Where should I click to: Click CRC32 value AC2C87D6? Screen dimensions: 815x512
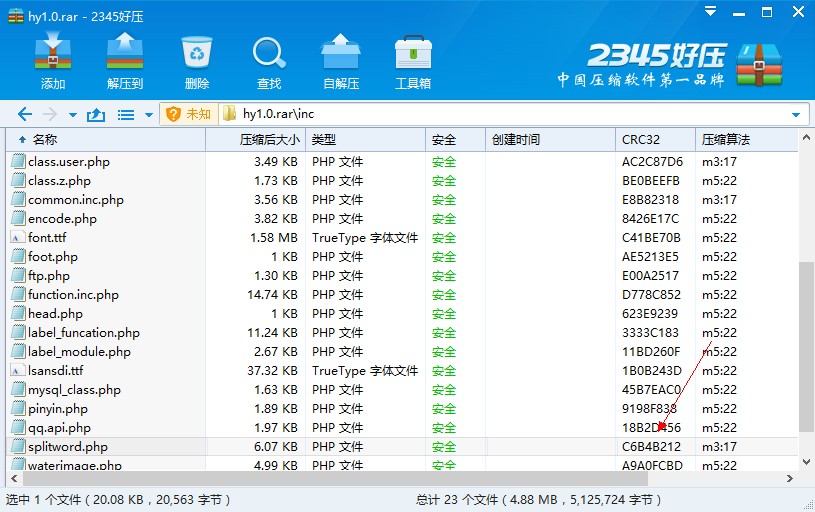pos(652,162)
